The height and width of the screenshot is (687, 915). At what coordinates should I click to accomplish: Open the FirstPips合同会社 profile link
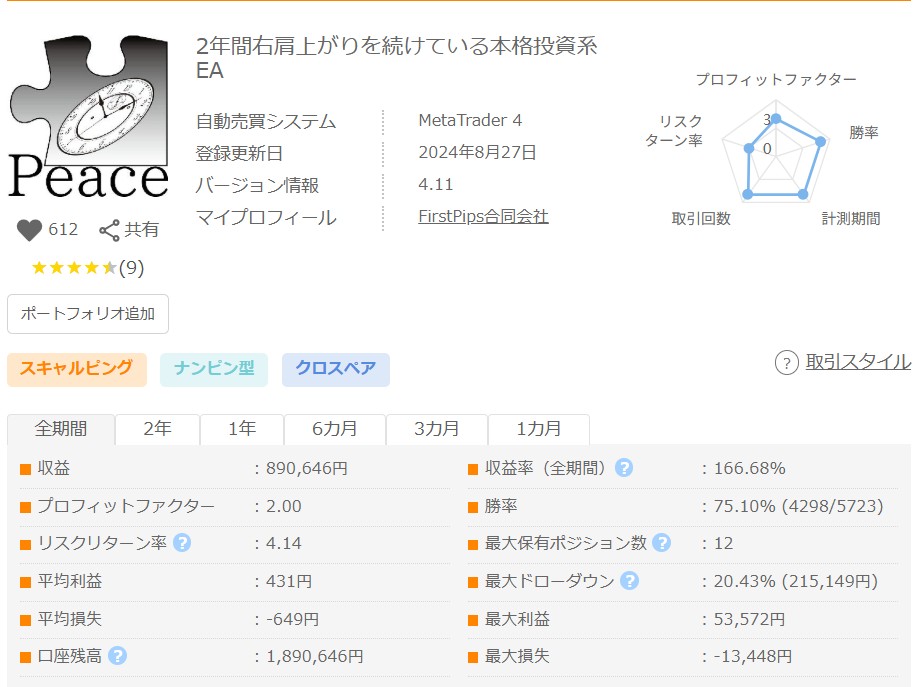pos(483,216)
